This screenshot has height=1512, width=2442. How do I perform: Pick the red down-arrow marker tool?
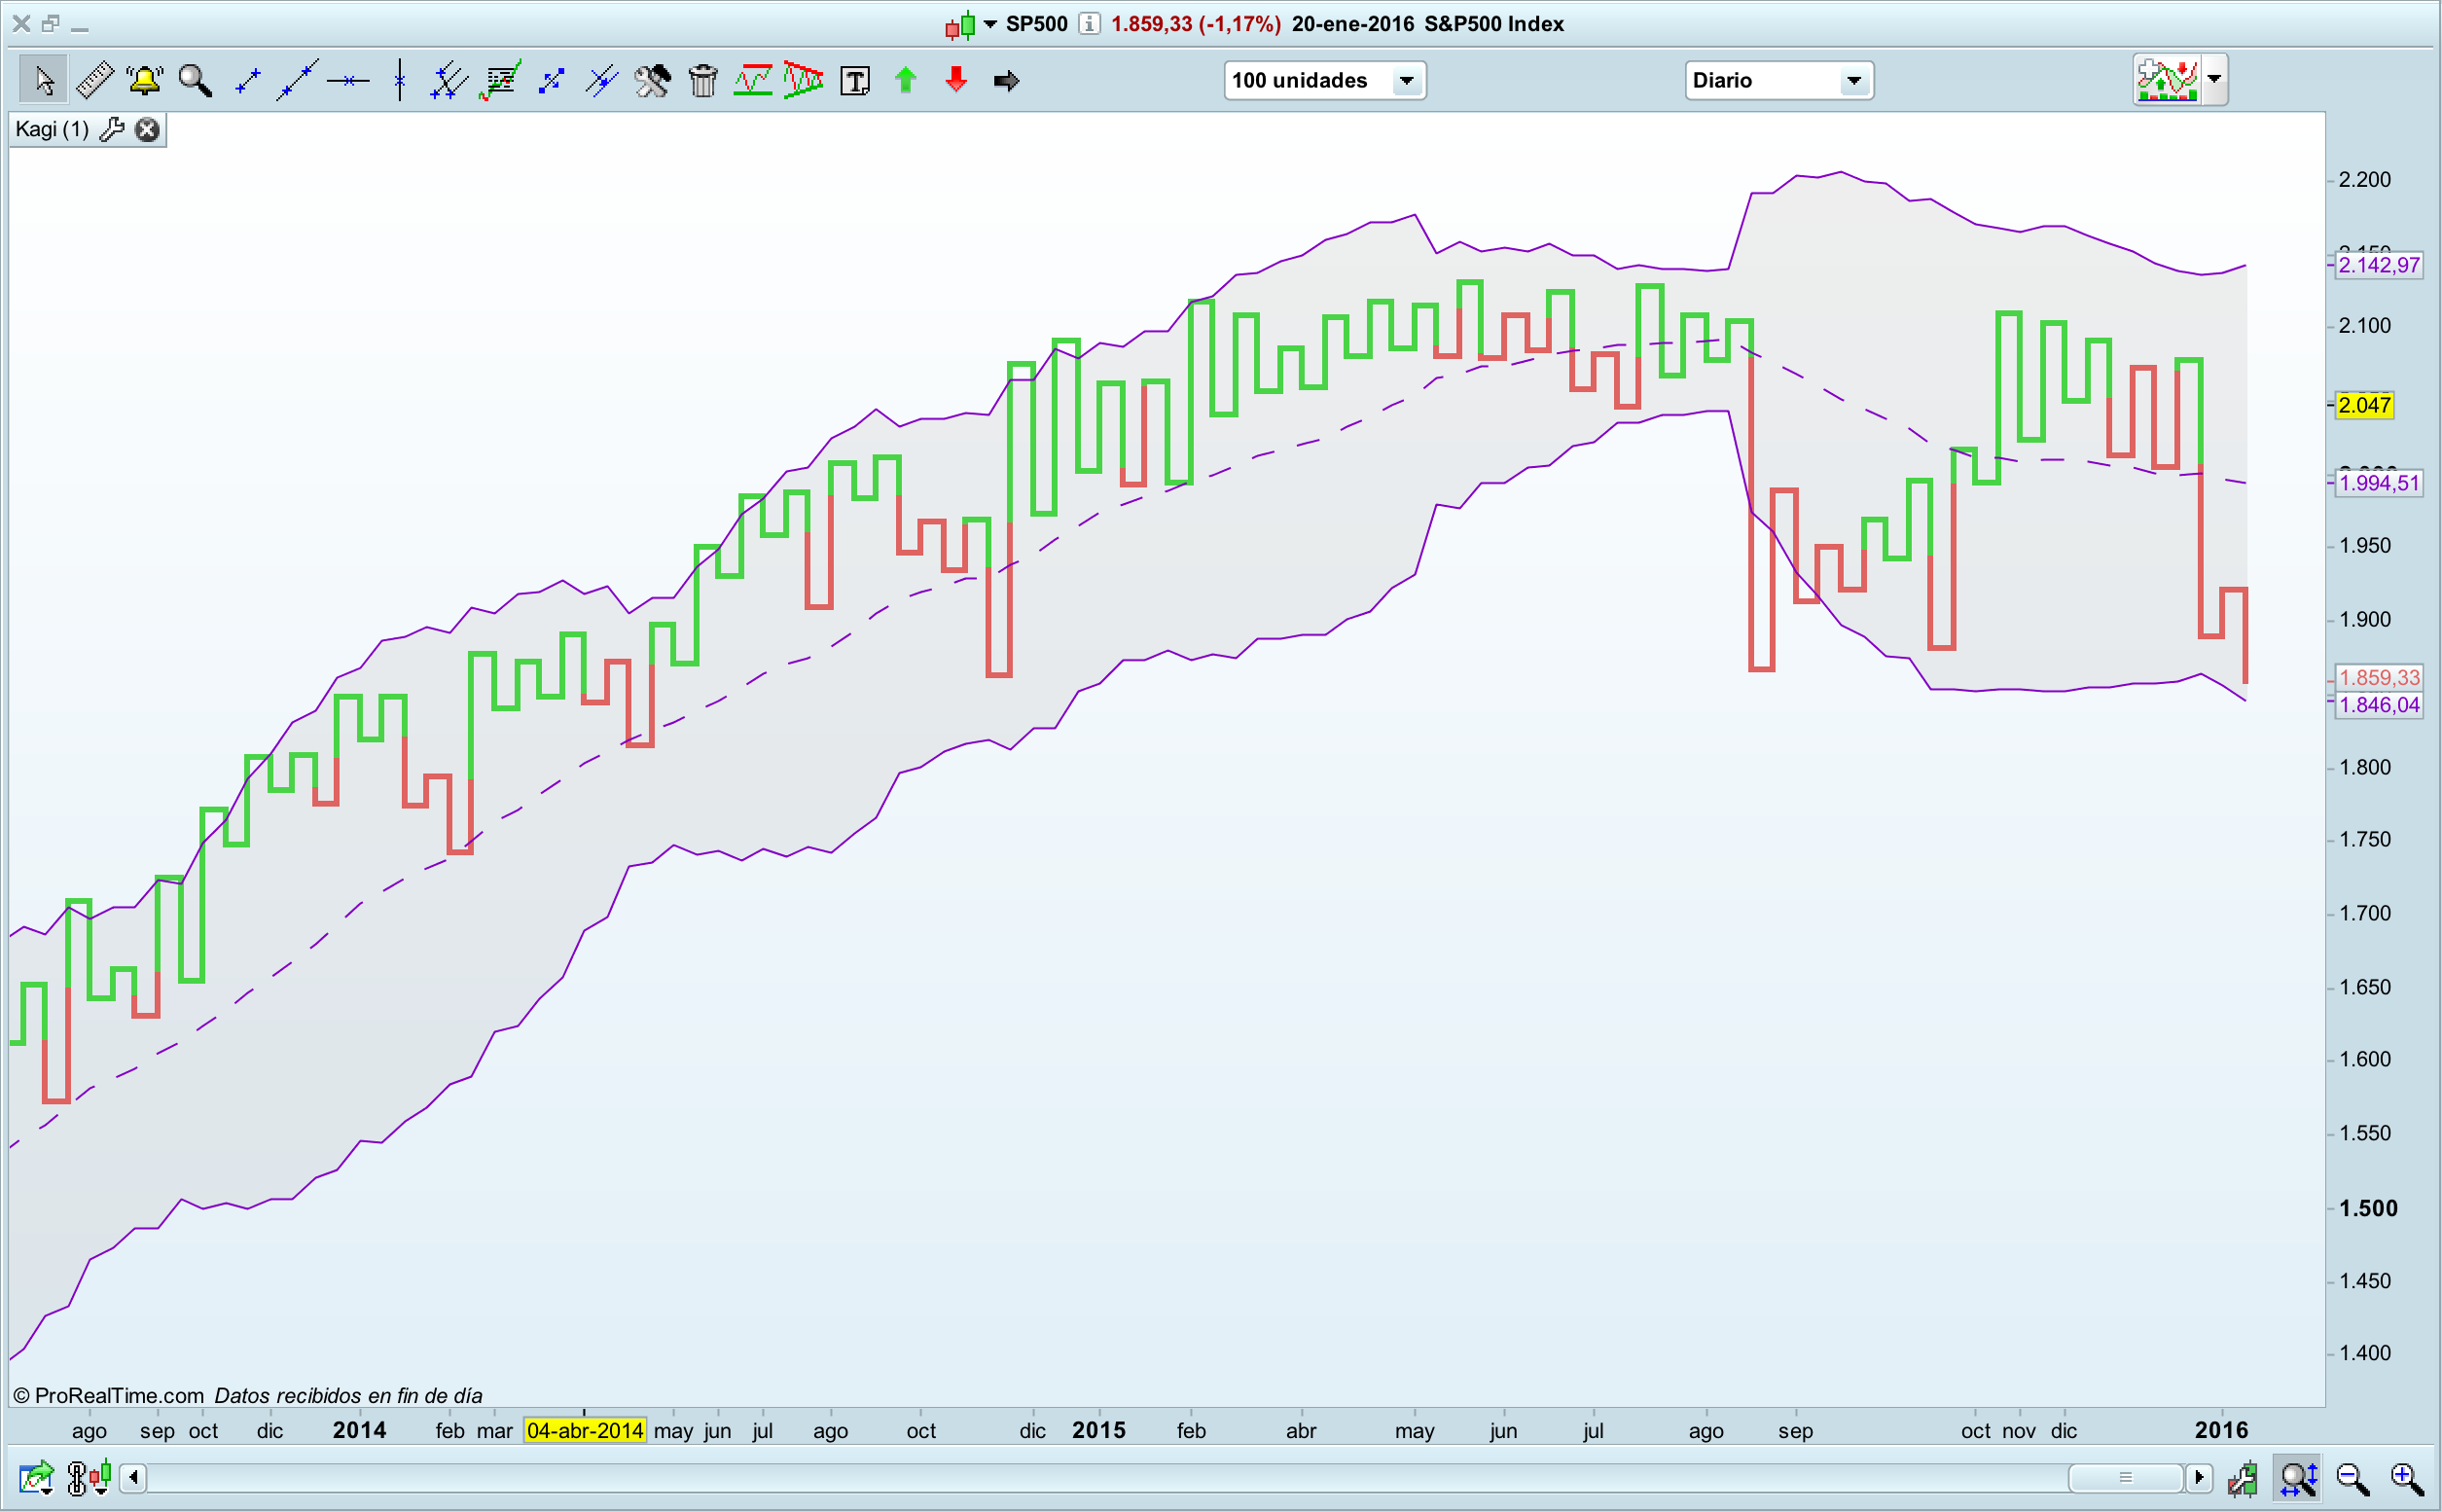click(x=956, y=80)
